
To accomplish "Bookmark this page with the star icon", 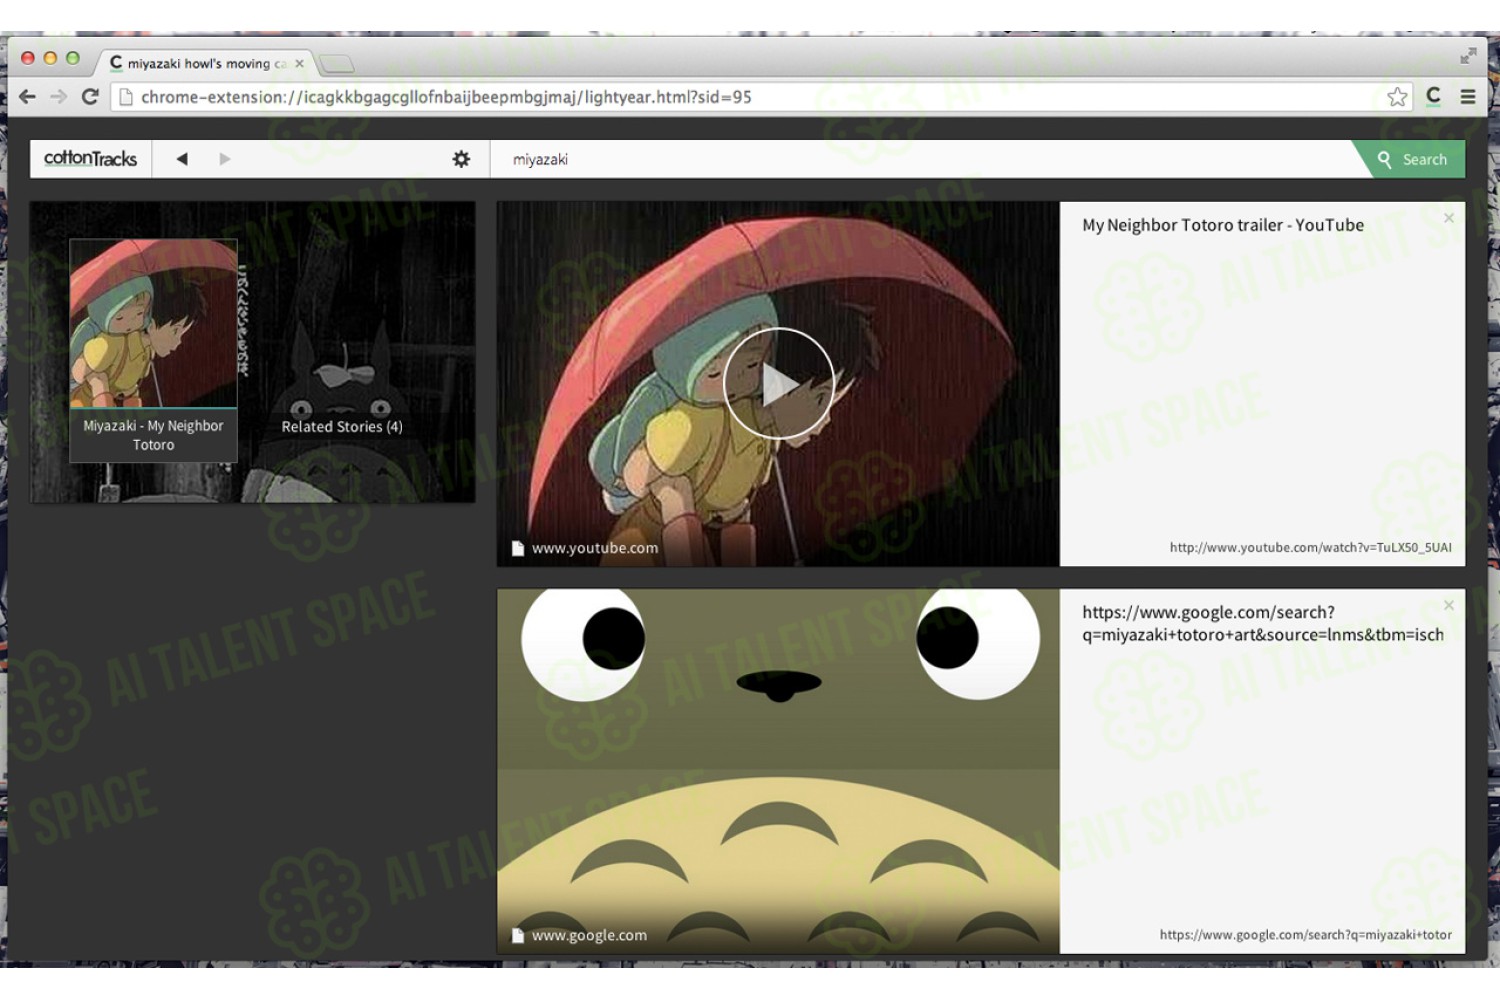I will coord(1397,97).
